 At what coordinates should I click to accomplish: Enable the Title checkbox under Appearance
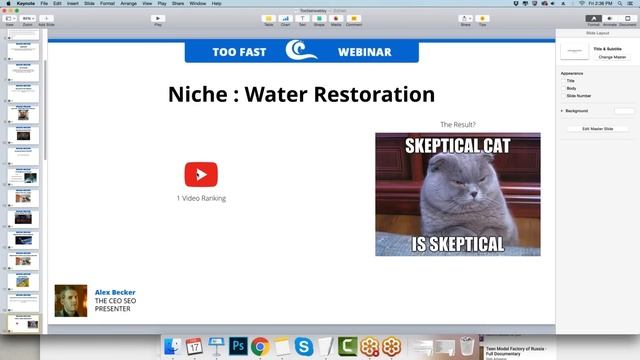pos(563,81)
